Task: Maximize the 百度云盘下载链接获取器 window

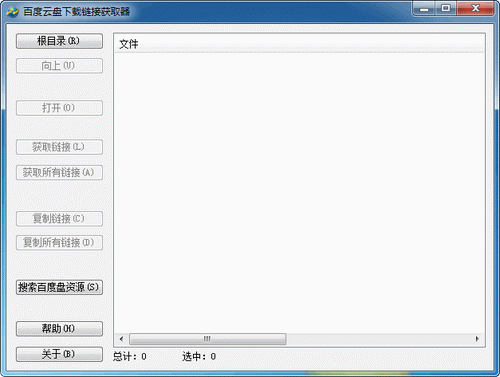Action: point(446,8)
